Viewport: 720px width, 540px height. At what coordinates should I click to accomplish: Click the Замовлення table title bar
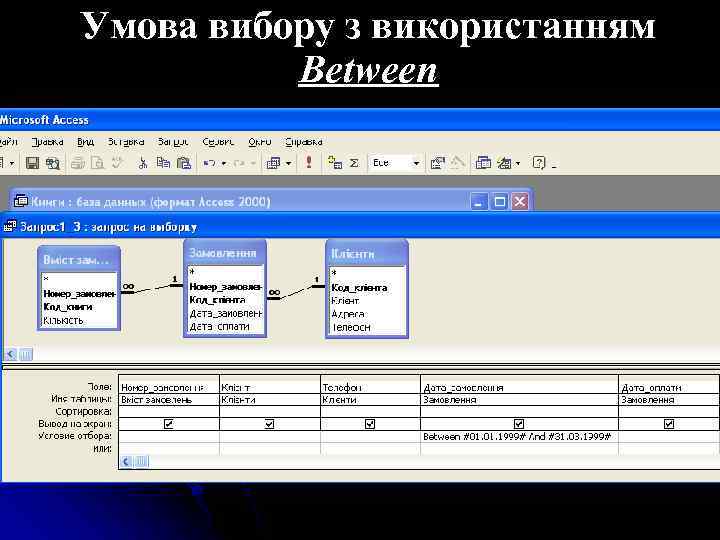[225, 253]
